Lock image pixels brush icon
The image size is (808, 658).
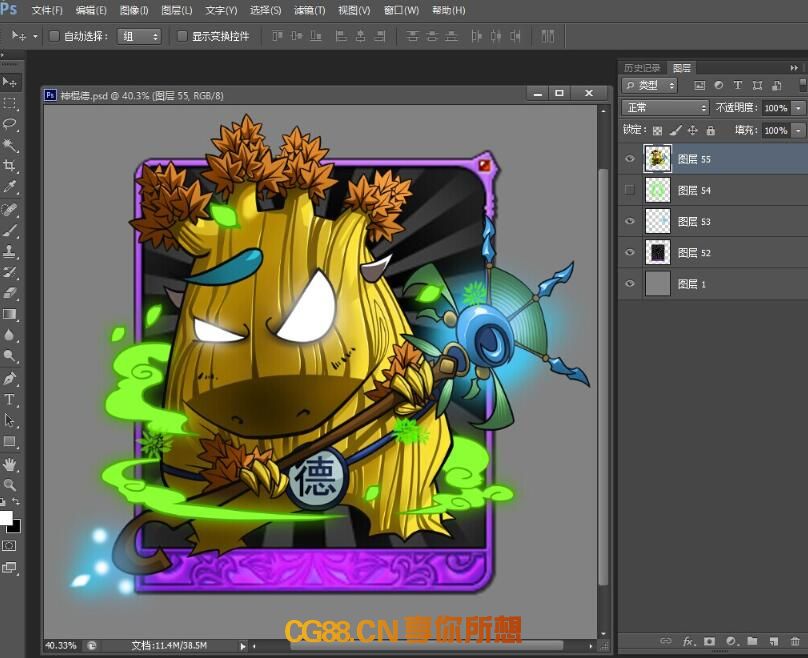pos(676,130)
